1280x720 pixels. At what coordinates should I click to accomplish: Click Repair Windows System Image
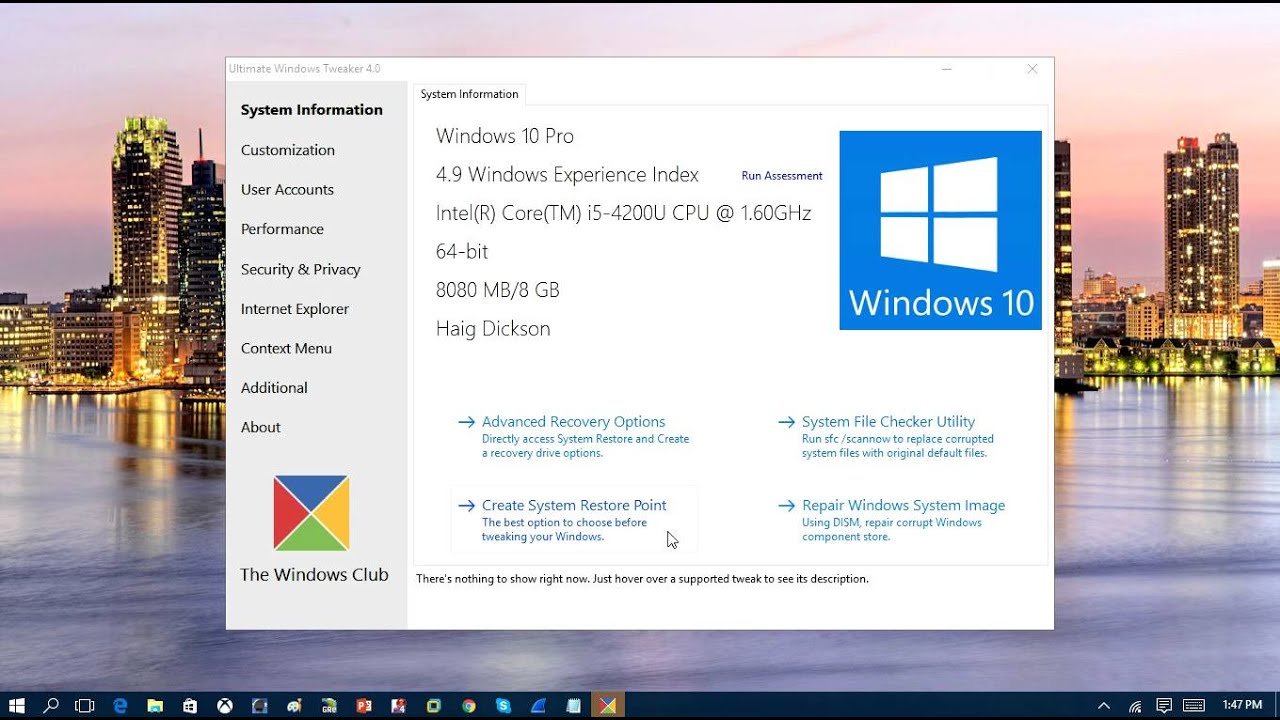click(893, 520)
